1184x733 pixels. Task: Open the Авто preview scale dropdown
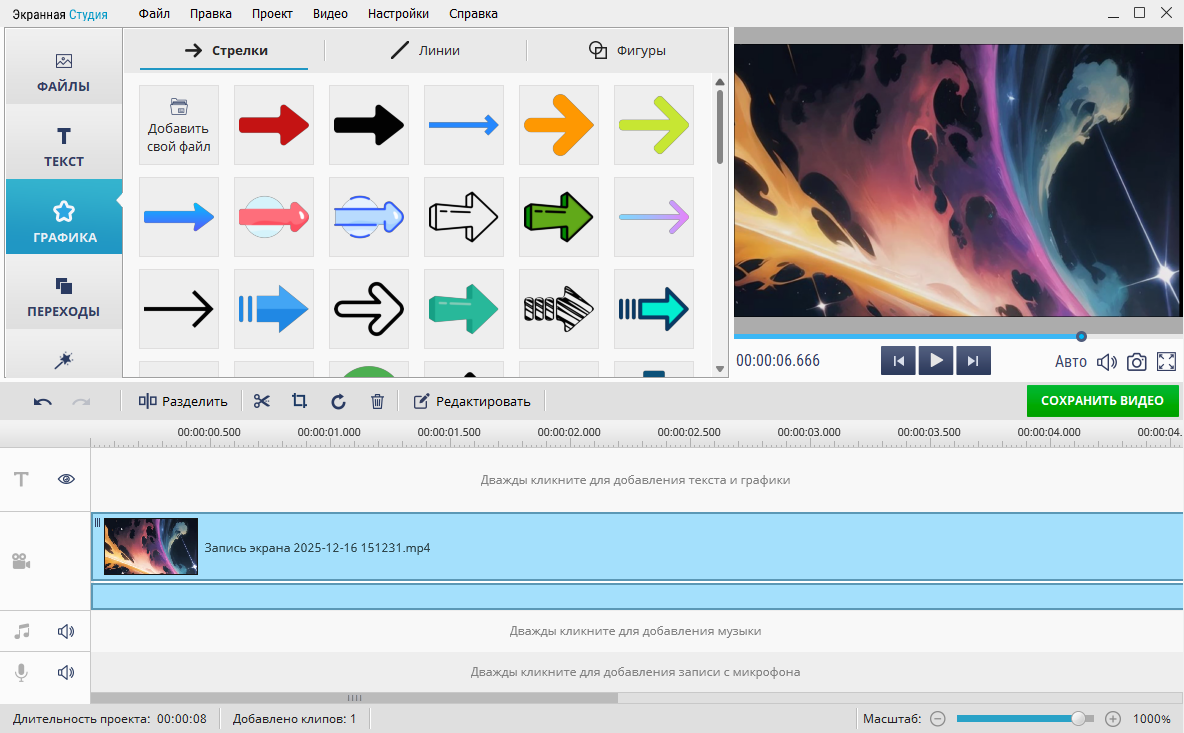(1071, 362)
